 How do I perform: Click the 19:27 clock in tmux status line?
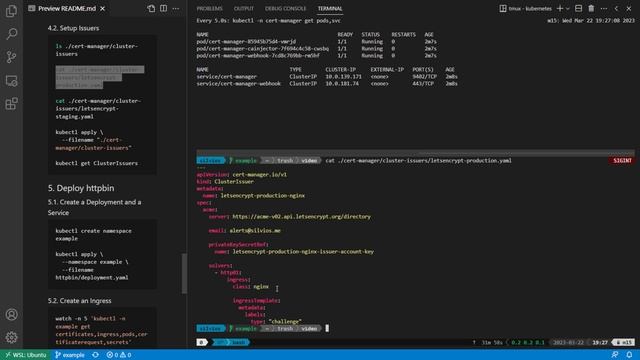coord(600,342)
